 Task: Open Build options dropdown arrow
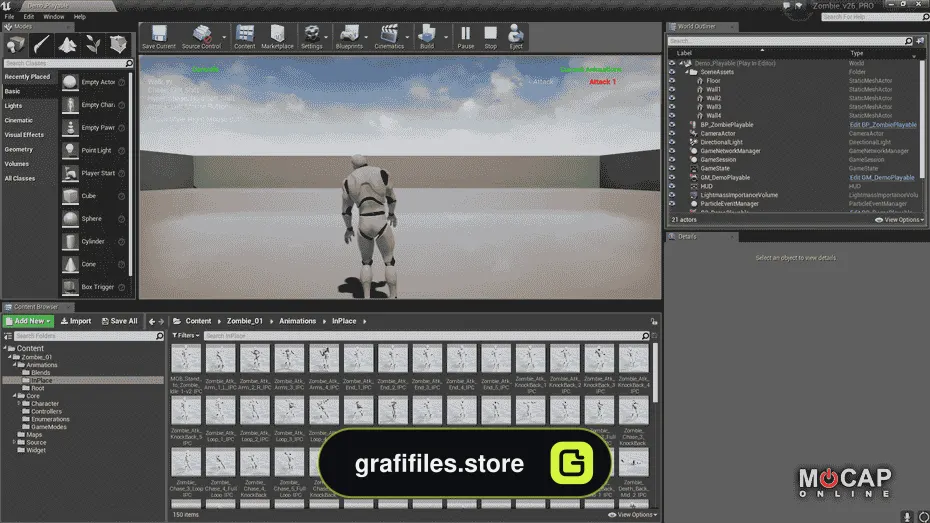coord(446,37)
